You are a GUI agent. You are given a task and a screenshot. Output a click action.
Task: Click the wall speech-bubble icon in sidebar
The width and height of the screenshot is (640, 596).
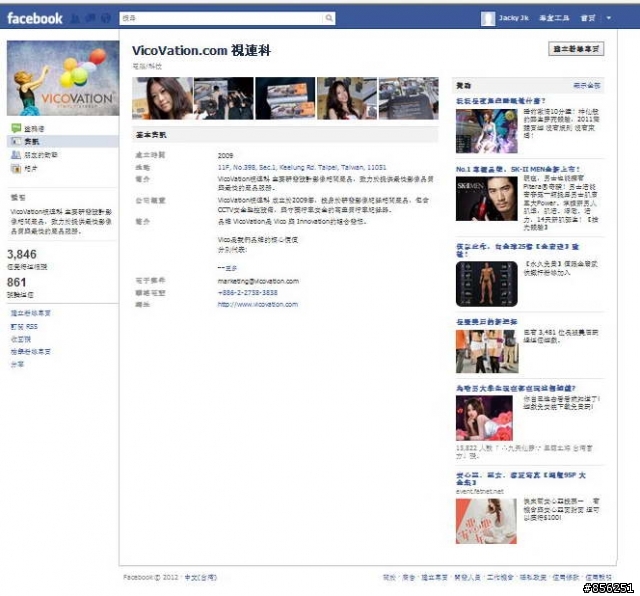(x=16, y=129)
